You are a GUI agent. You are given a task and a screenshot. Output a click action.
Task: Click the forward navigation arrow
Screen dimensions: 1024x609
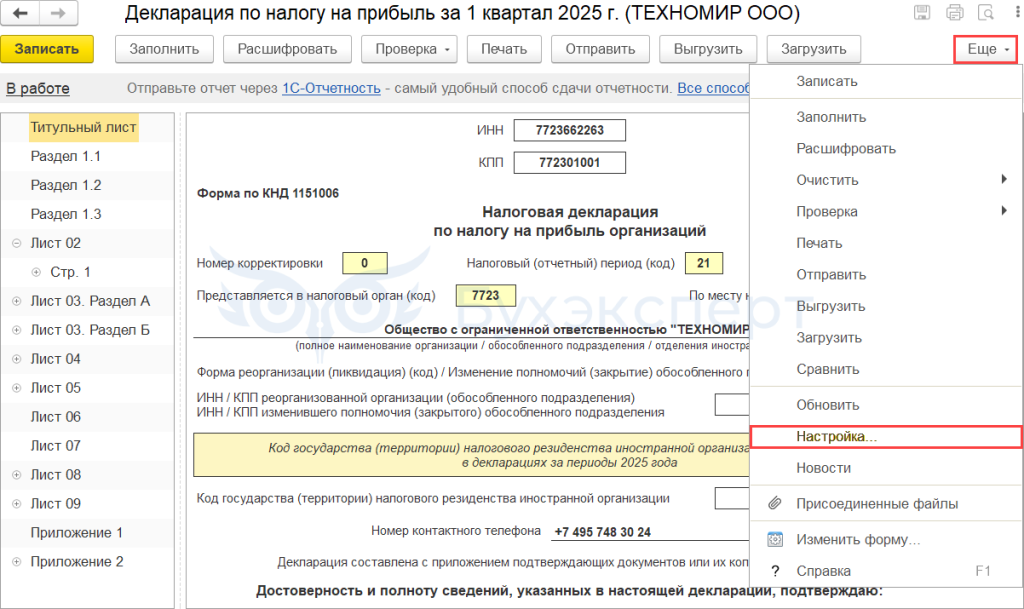coord(58,14)
